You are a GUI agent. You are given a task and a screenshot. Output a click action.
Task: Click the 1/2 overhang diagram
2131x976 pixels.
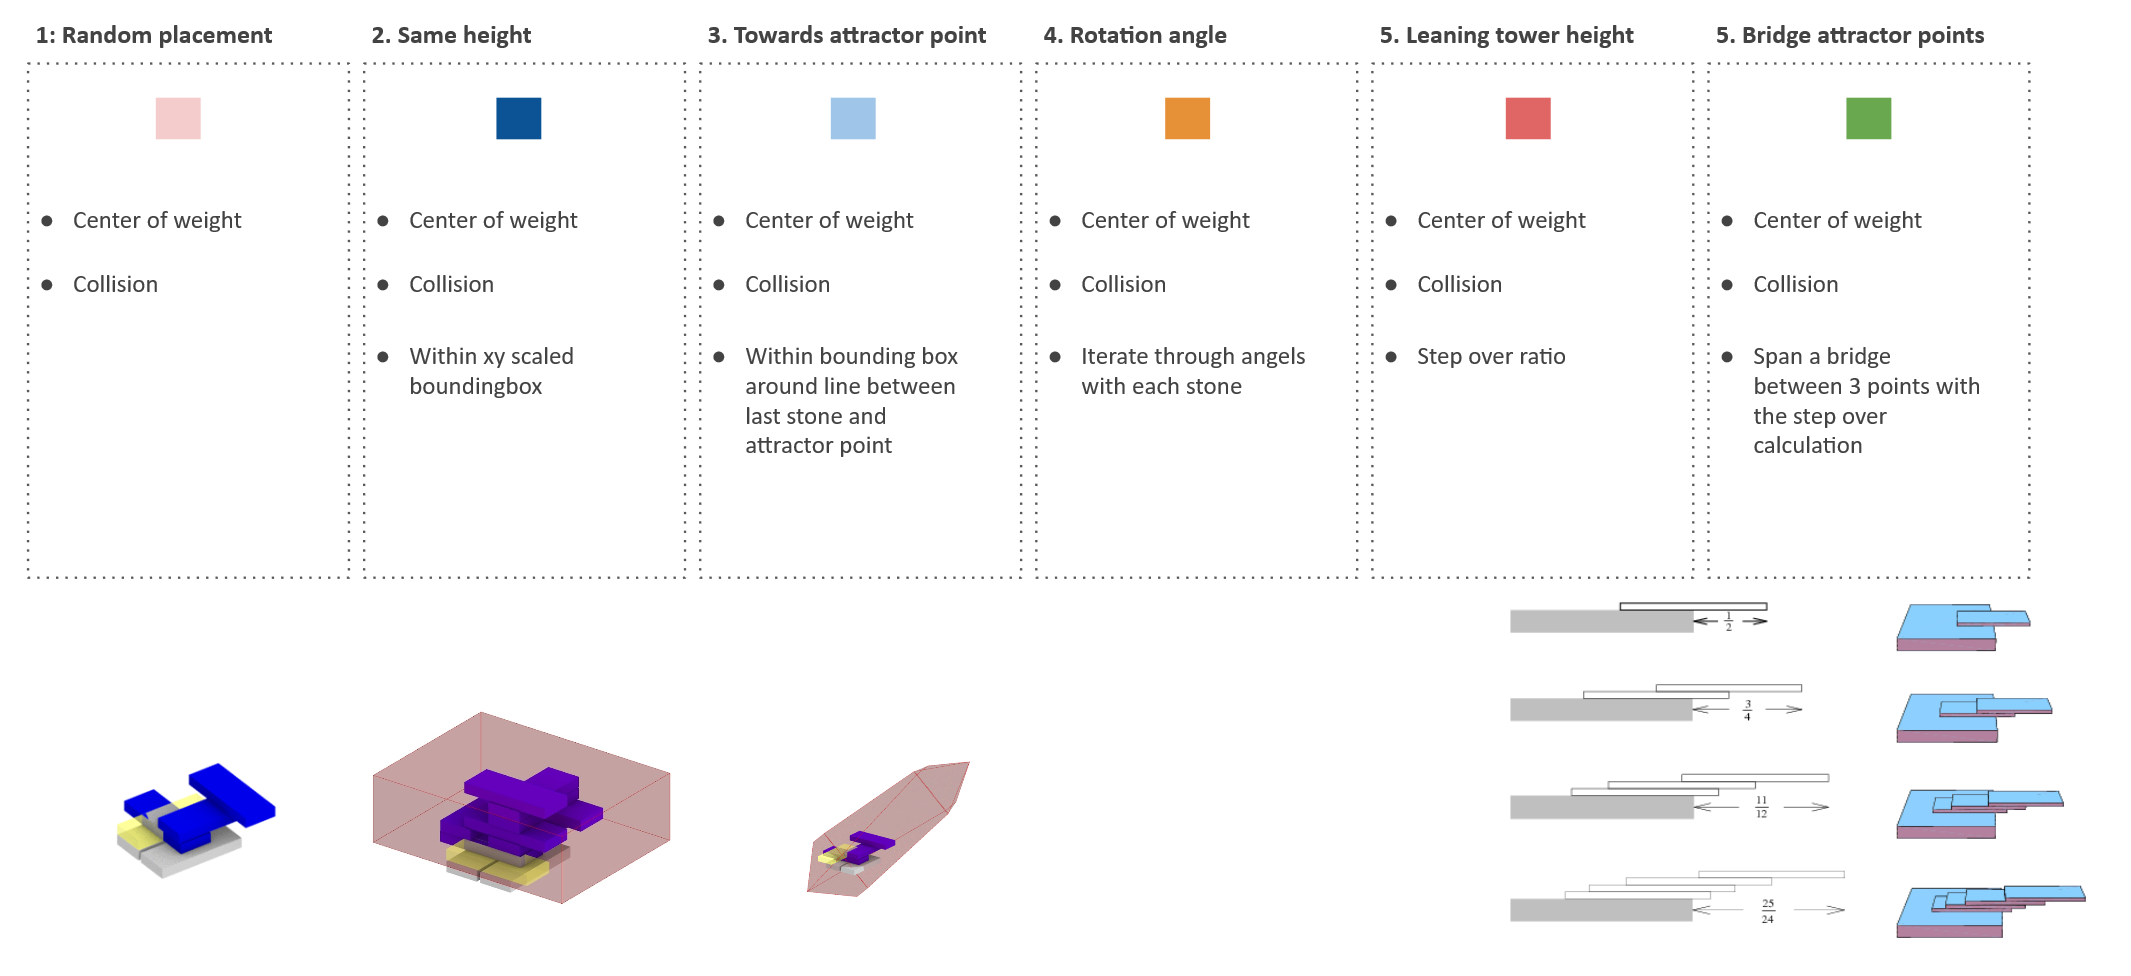1639,618
